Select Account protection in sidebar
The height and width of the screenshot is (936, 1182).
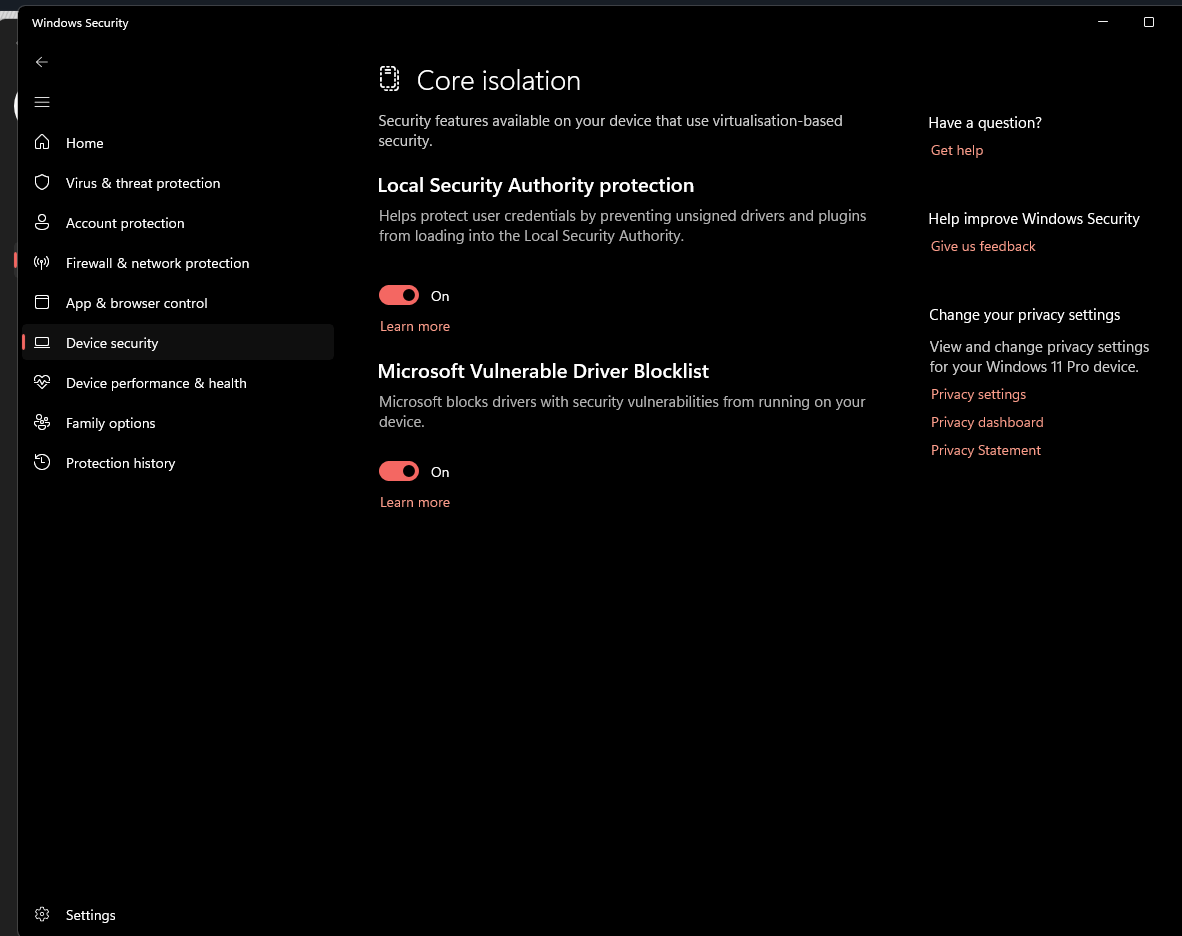178,222
